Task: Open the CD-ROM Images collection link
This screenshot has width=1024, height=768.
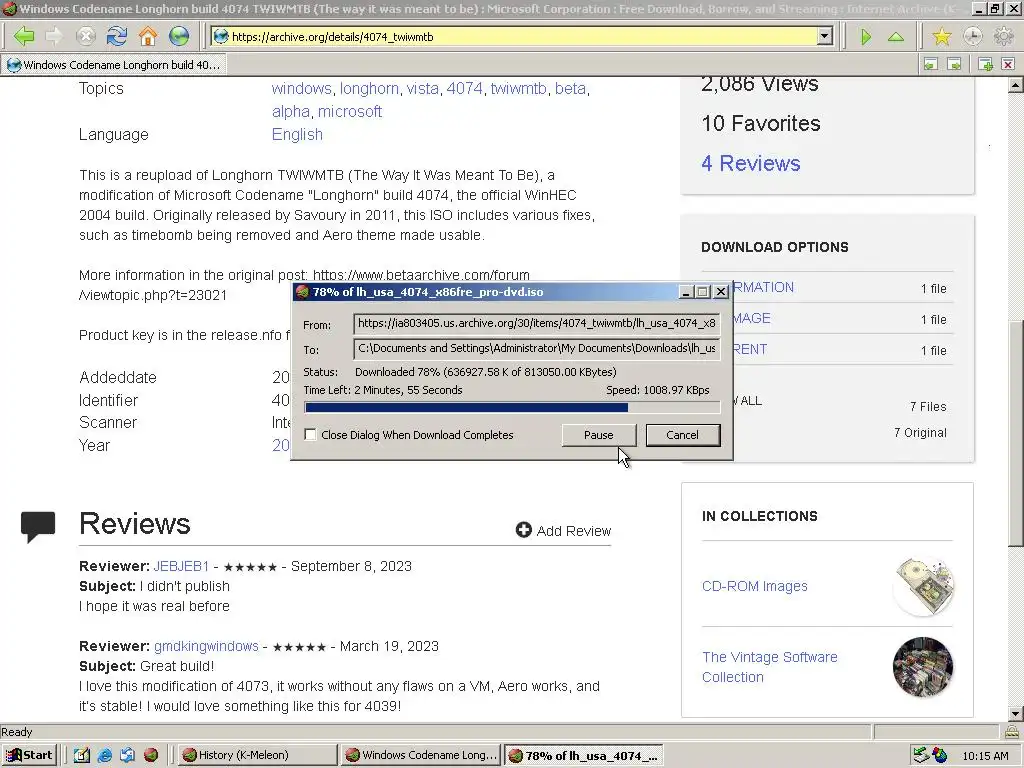Action: pos(754,586)
